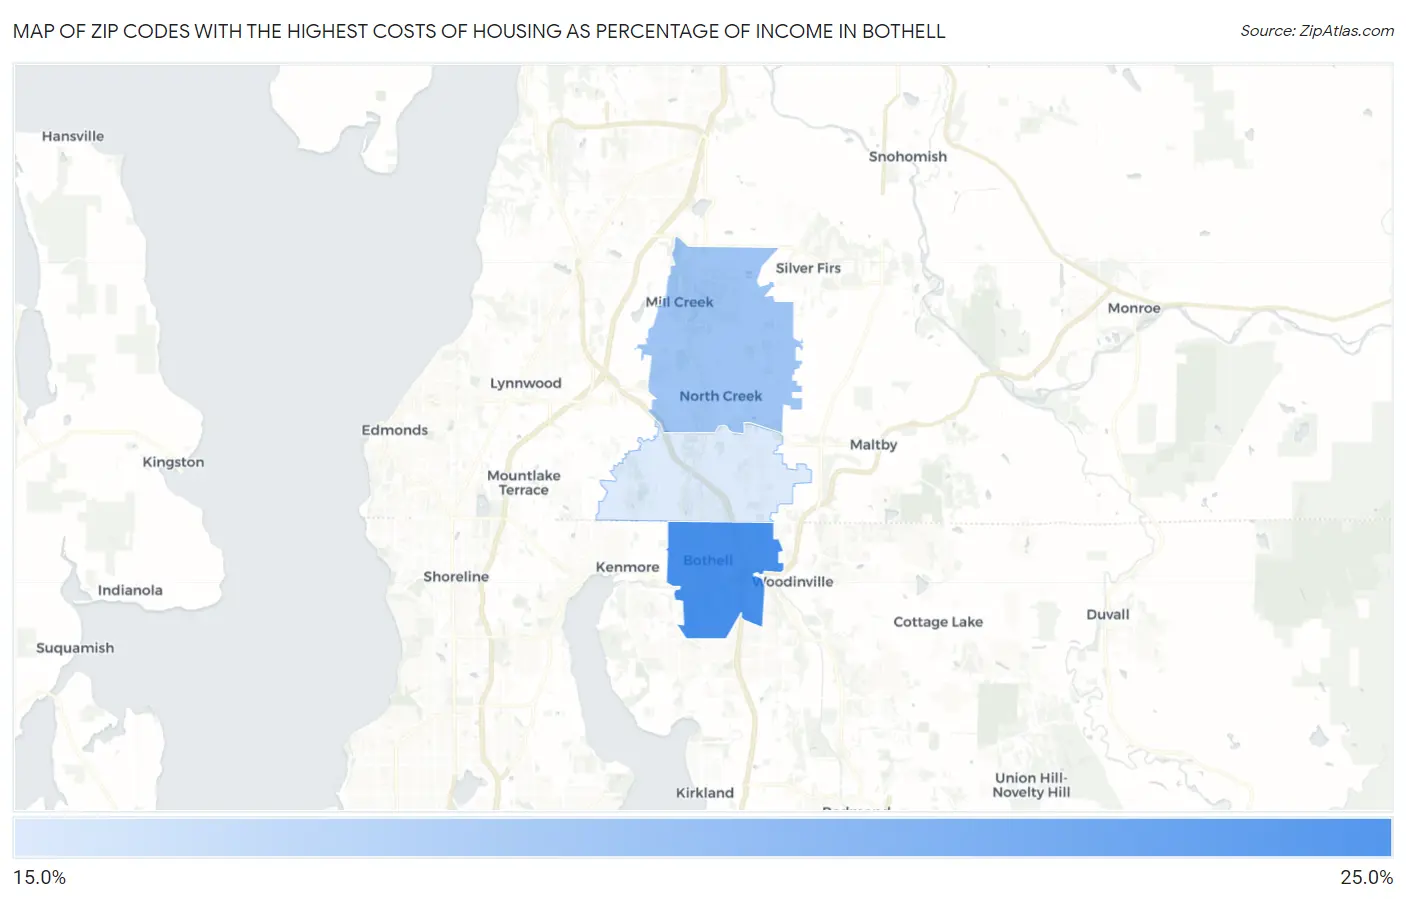Click the 'Suquamish' map label

(x=75, y=648)
